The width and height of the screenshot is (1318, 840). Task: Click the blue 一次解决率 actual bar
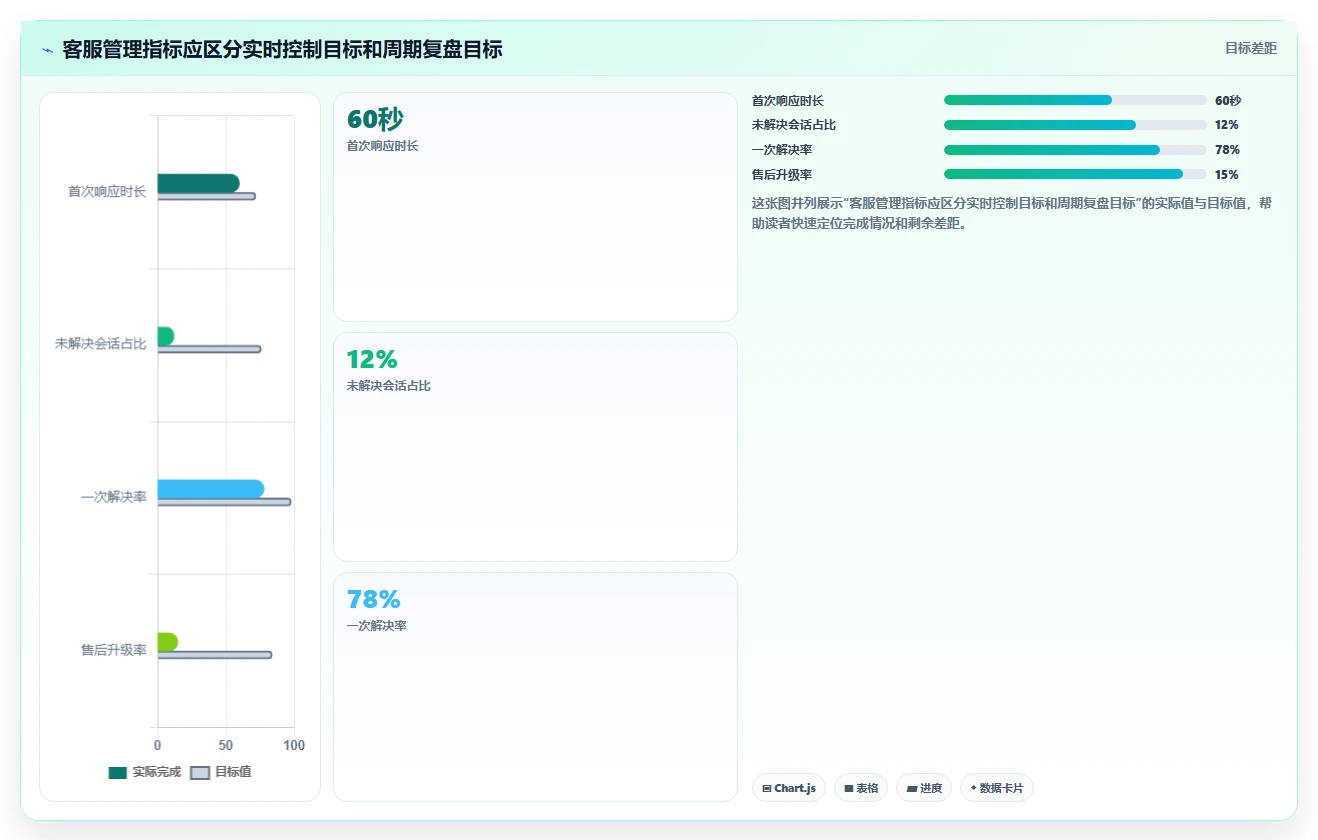click(x=210, y=489)
